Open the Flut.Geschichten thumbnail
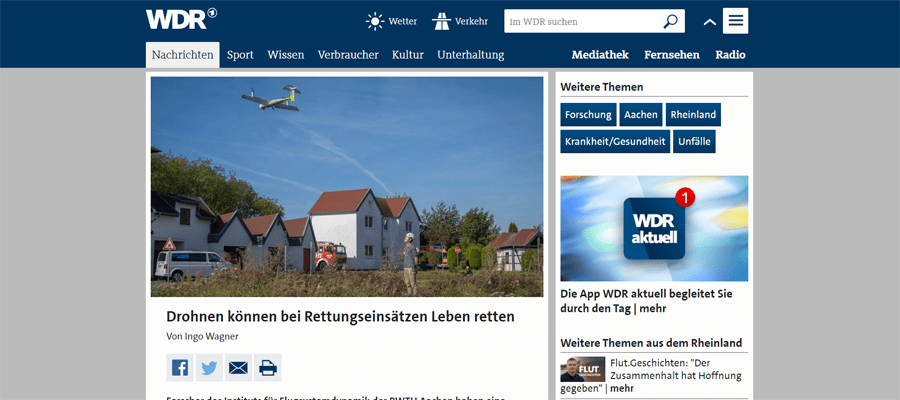 [583, 369]
